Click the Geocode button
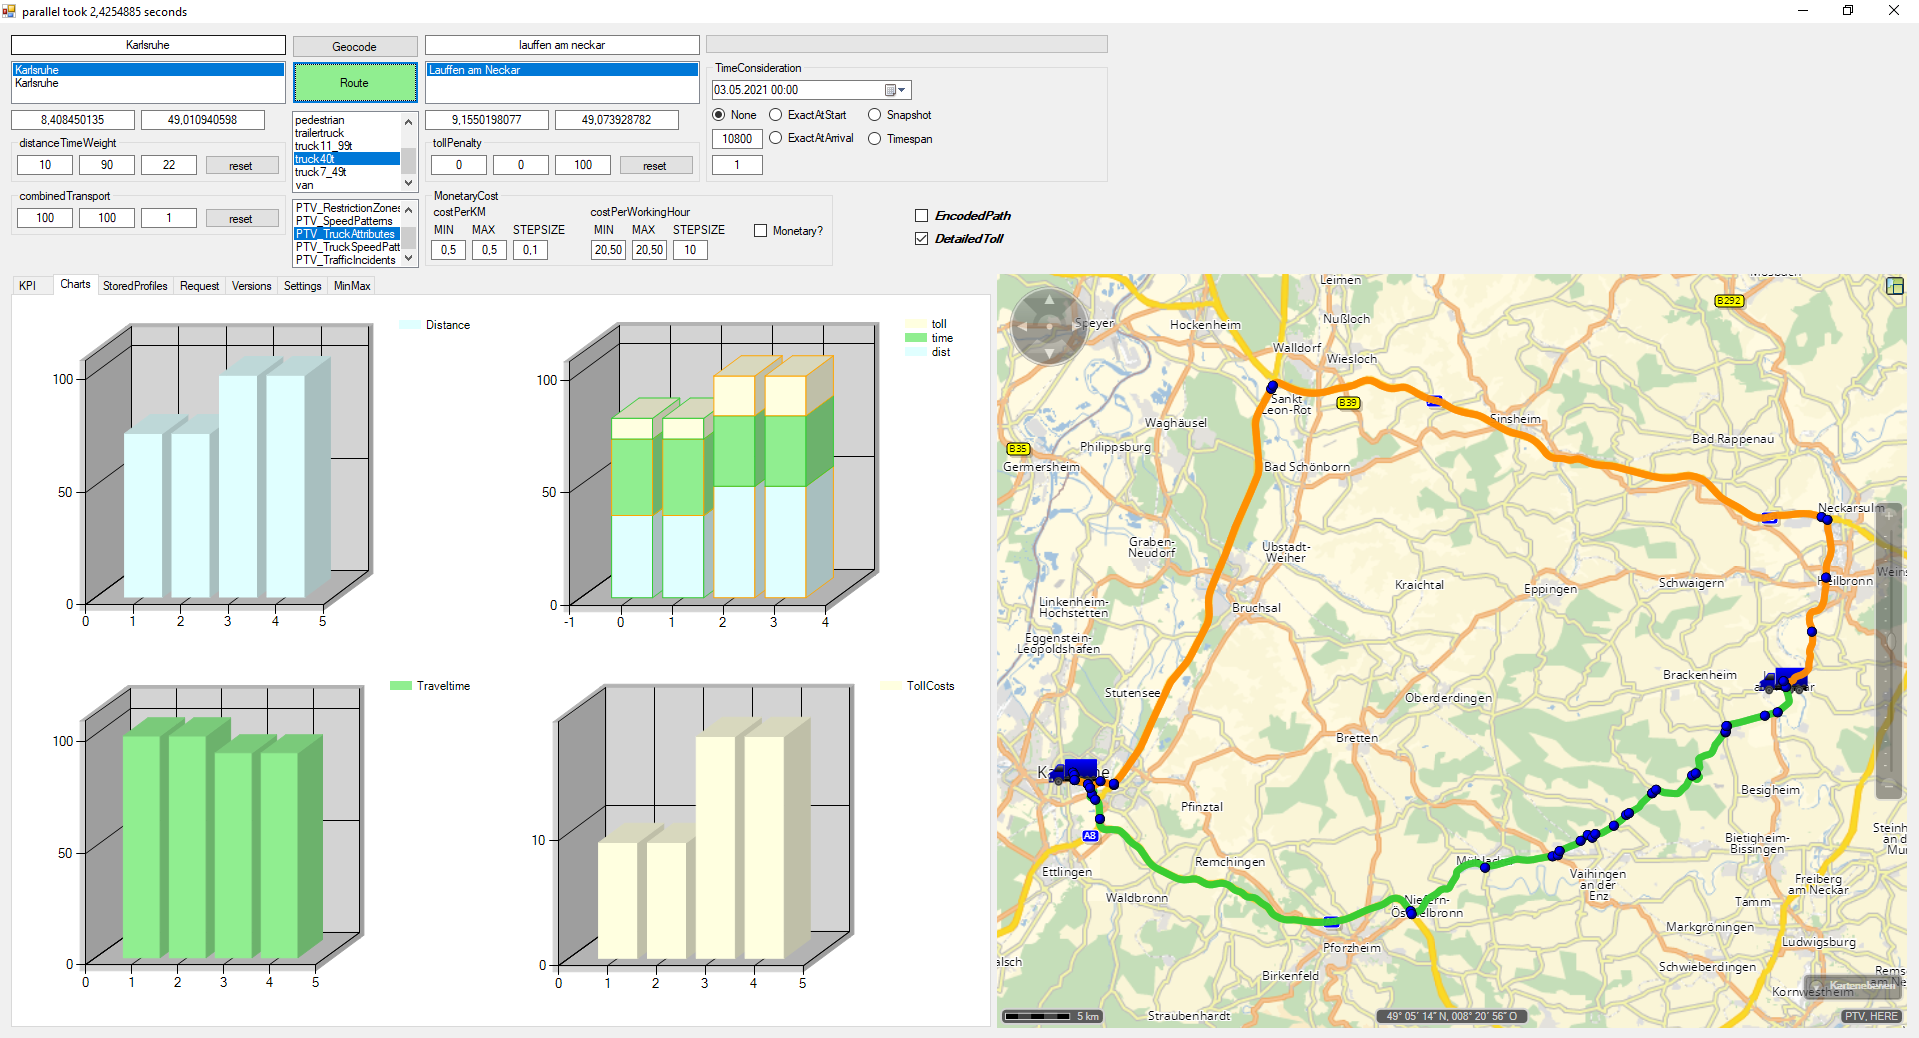The height and width of the screenshot is (1038, 1919). (x=354, y=47)
